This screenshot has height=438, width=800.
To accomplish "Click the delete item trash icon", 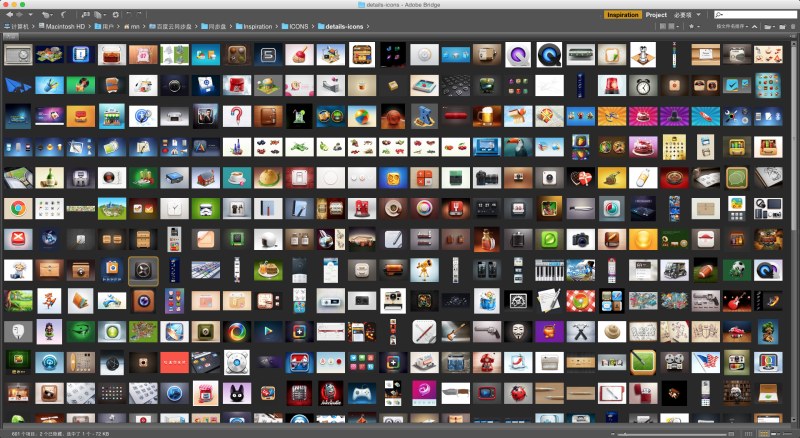I will (793, 27).
